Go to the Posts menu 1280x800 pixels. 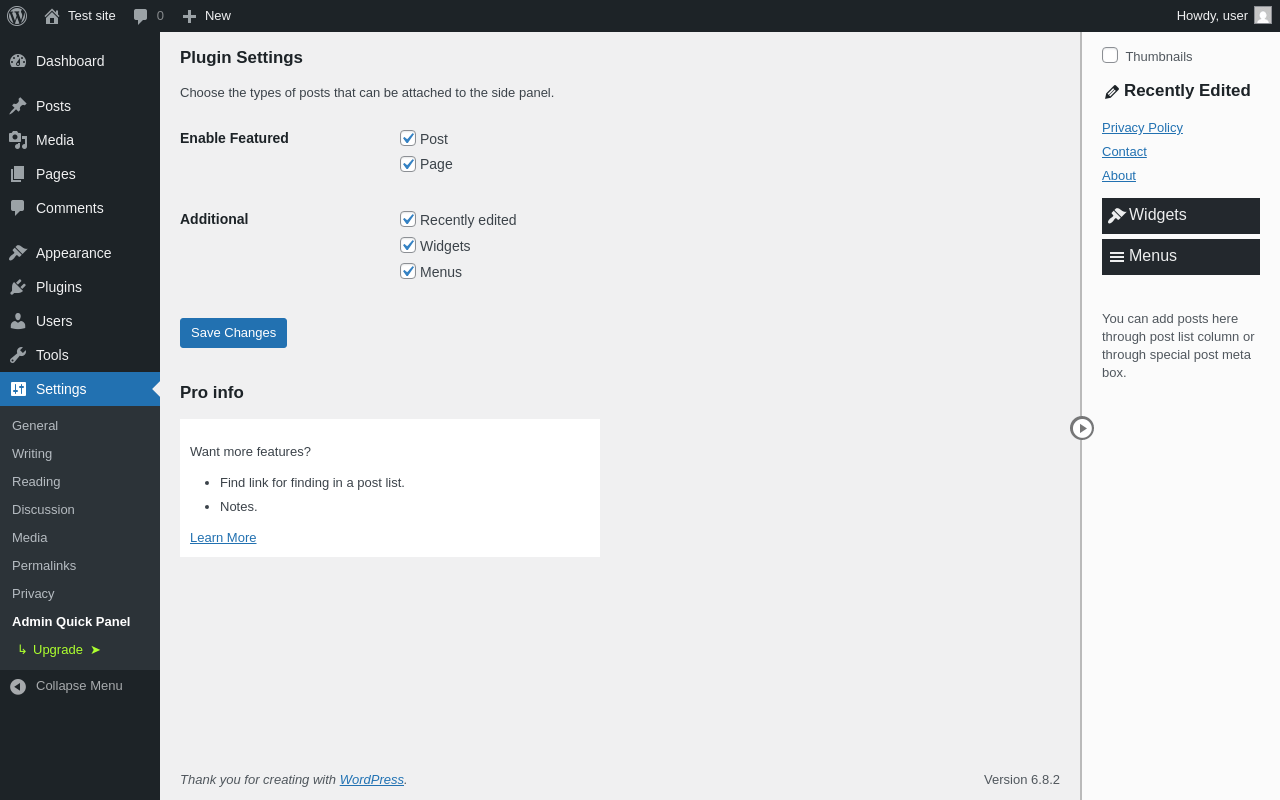point(80,106)
